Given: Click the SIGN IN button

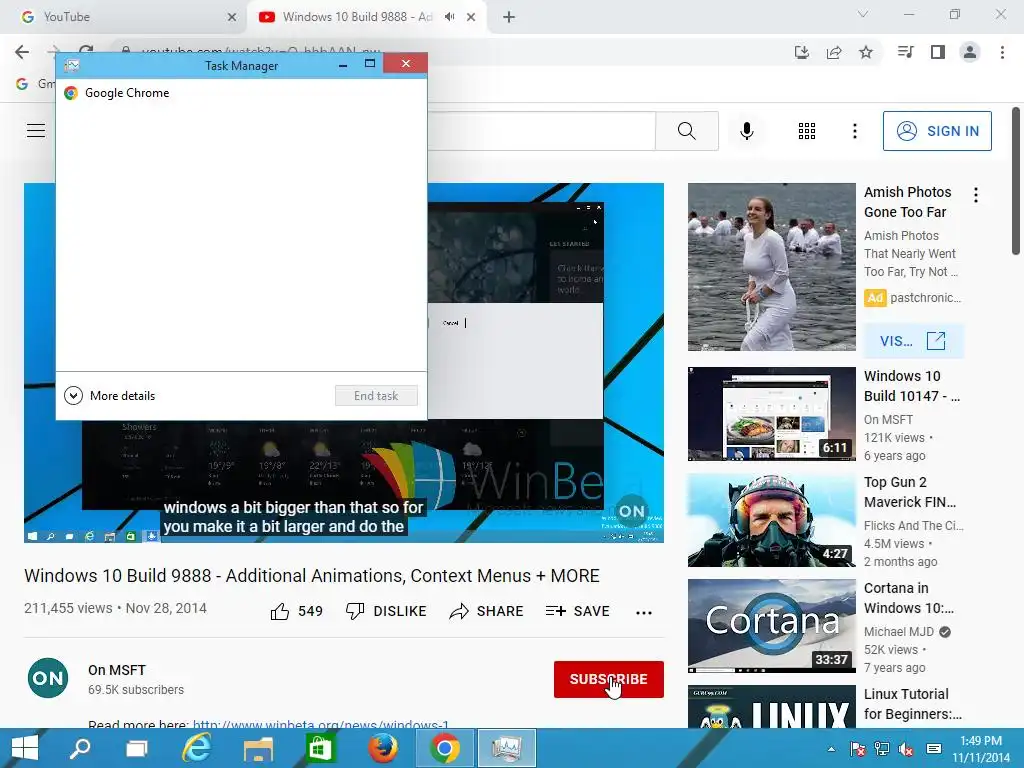Looking at the screenshot, I should [x=937, y=131].
